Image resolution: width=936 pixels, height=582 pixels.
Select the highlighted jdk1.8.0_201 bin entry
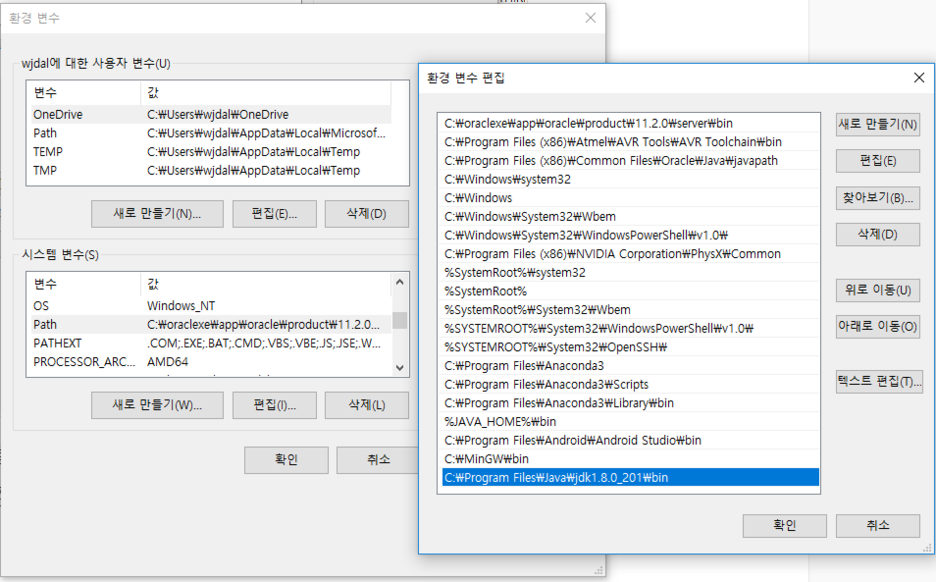(x=630, y=478)
